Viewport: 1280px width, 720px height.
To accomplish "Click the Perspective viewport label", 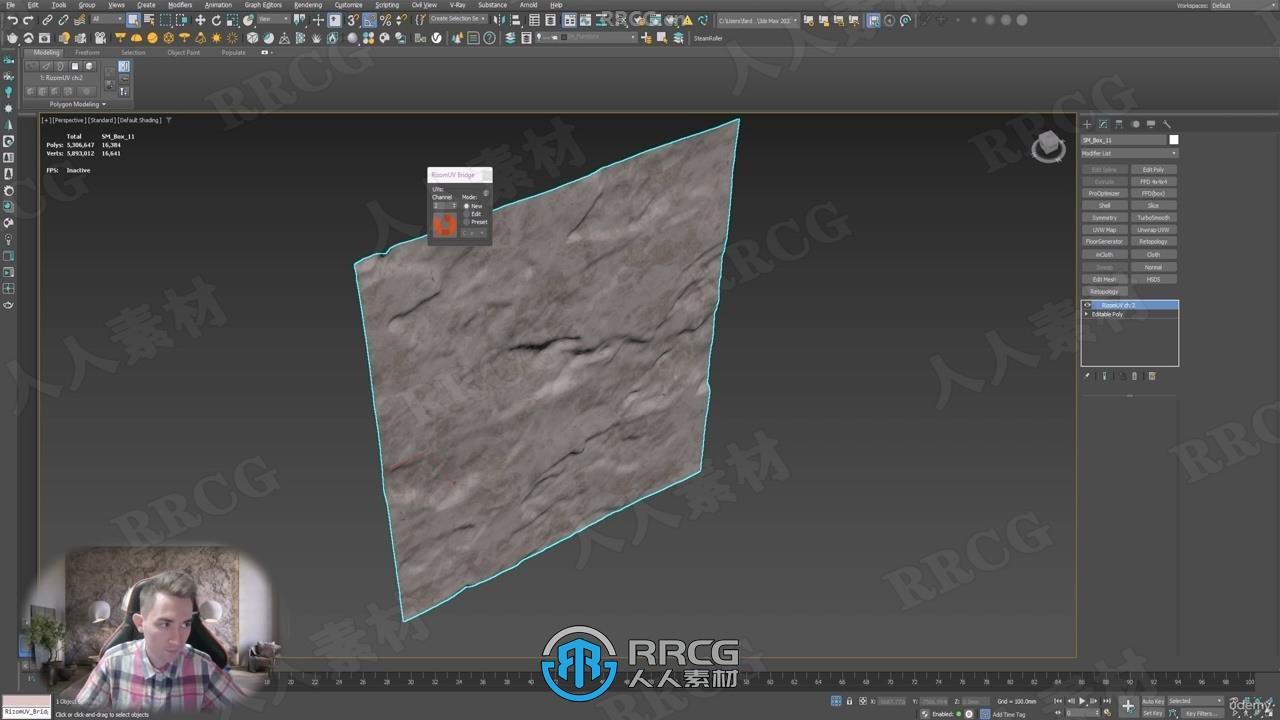I will (x=70, y=120).
